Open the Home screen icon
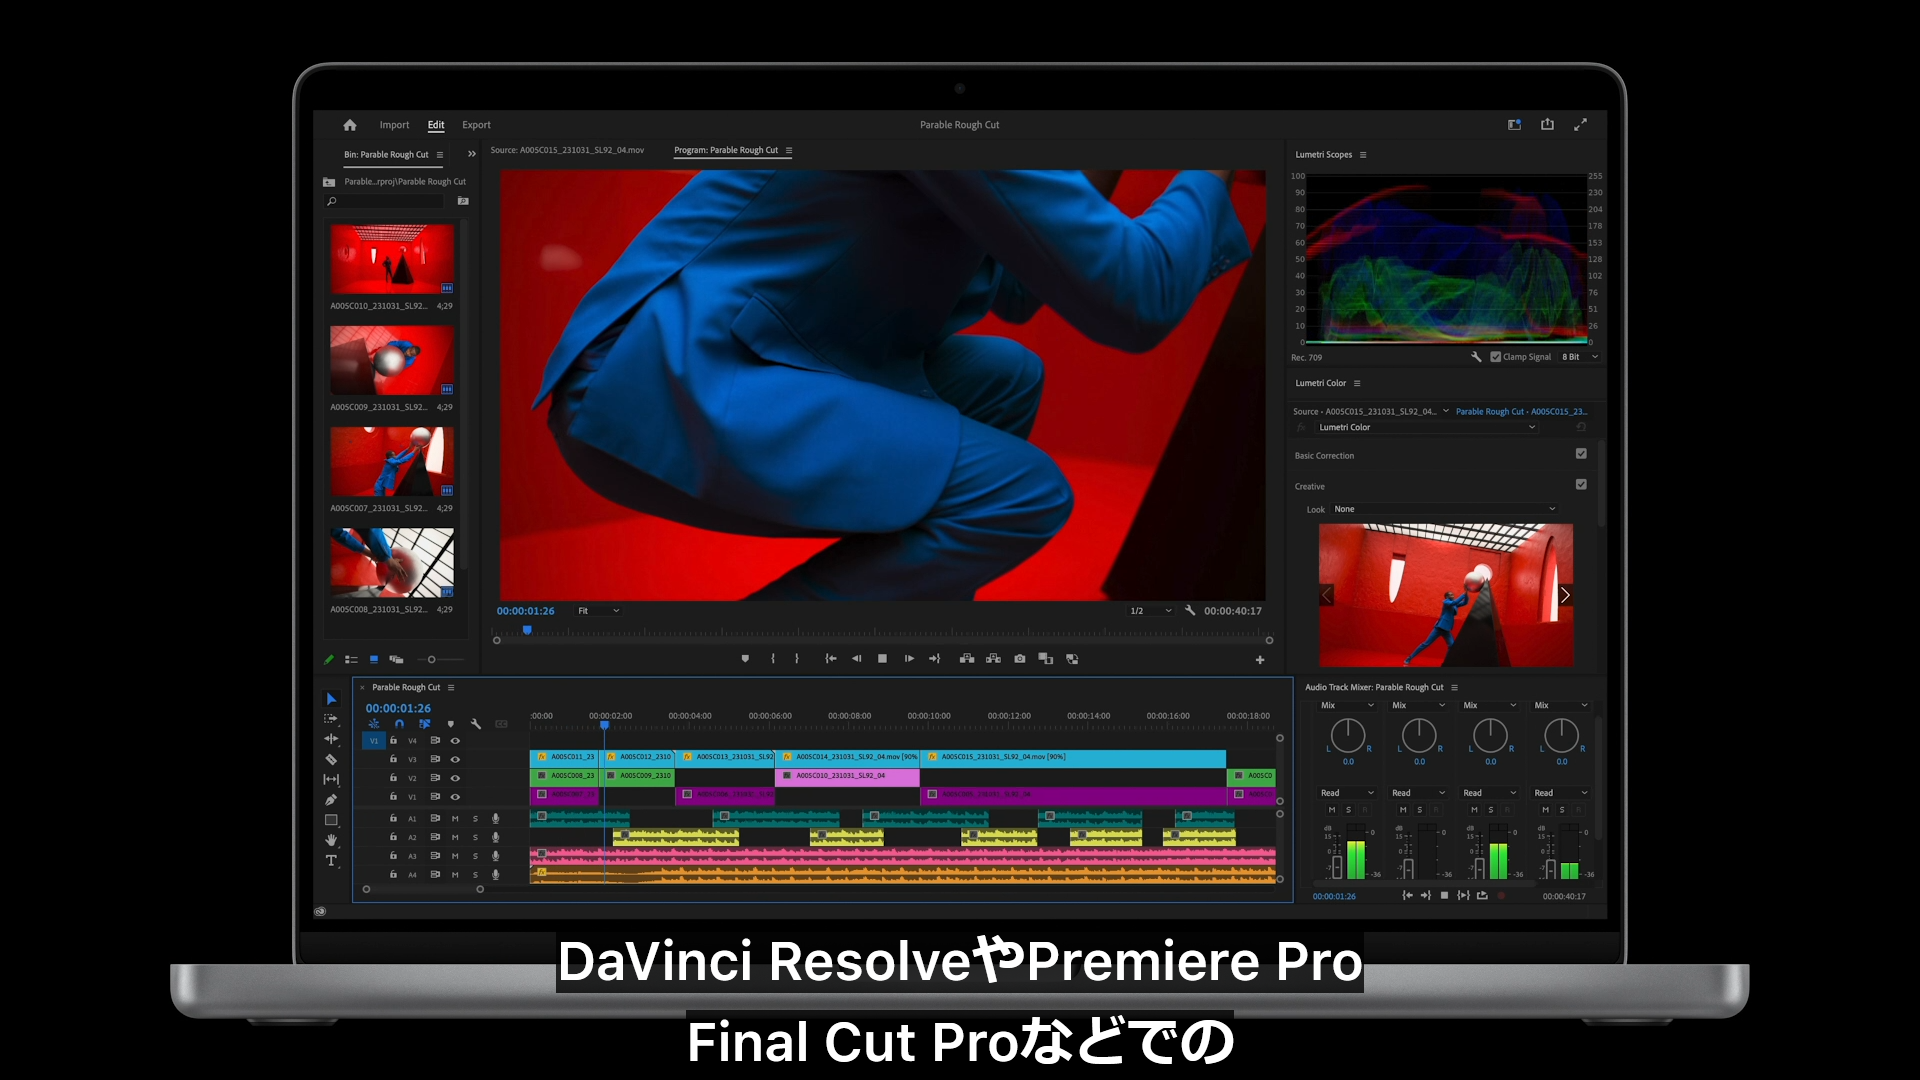 click(x=350, y=125)
